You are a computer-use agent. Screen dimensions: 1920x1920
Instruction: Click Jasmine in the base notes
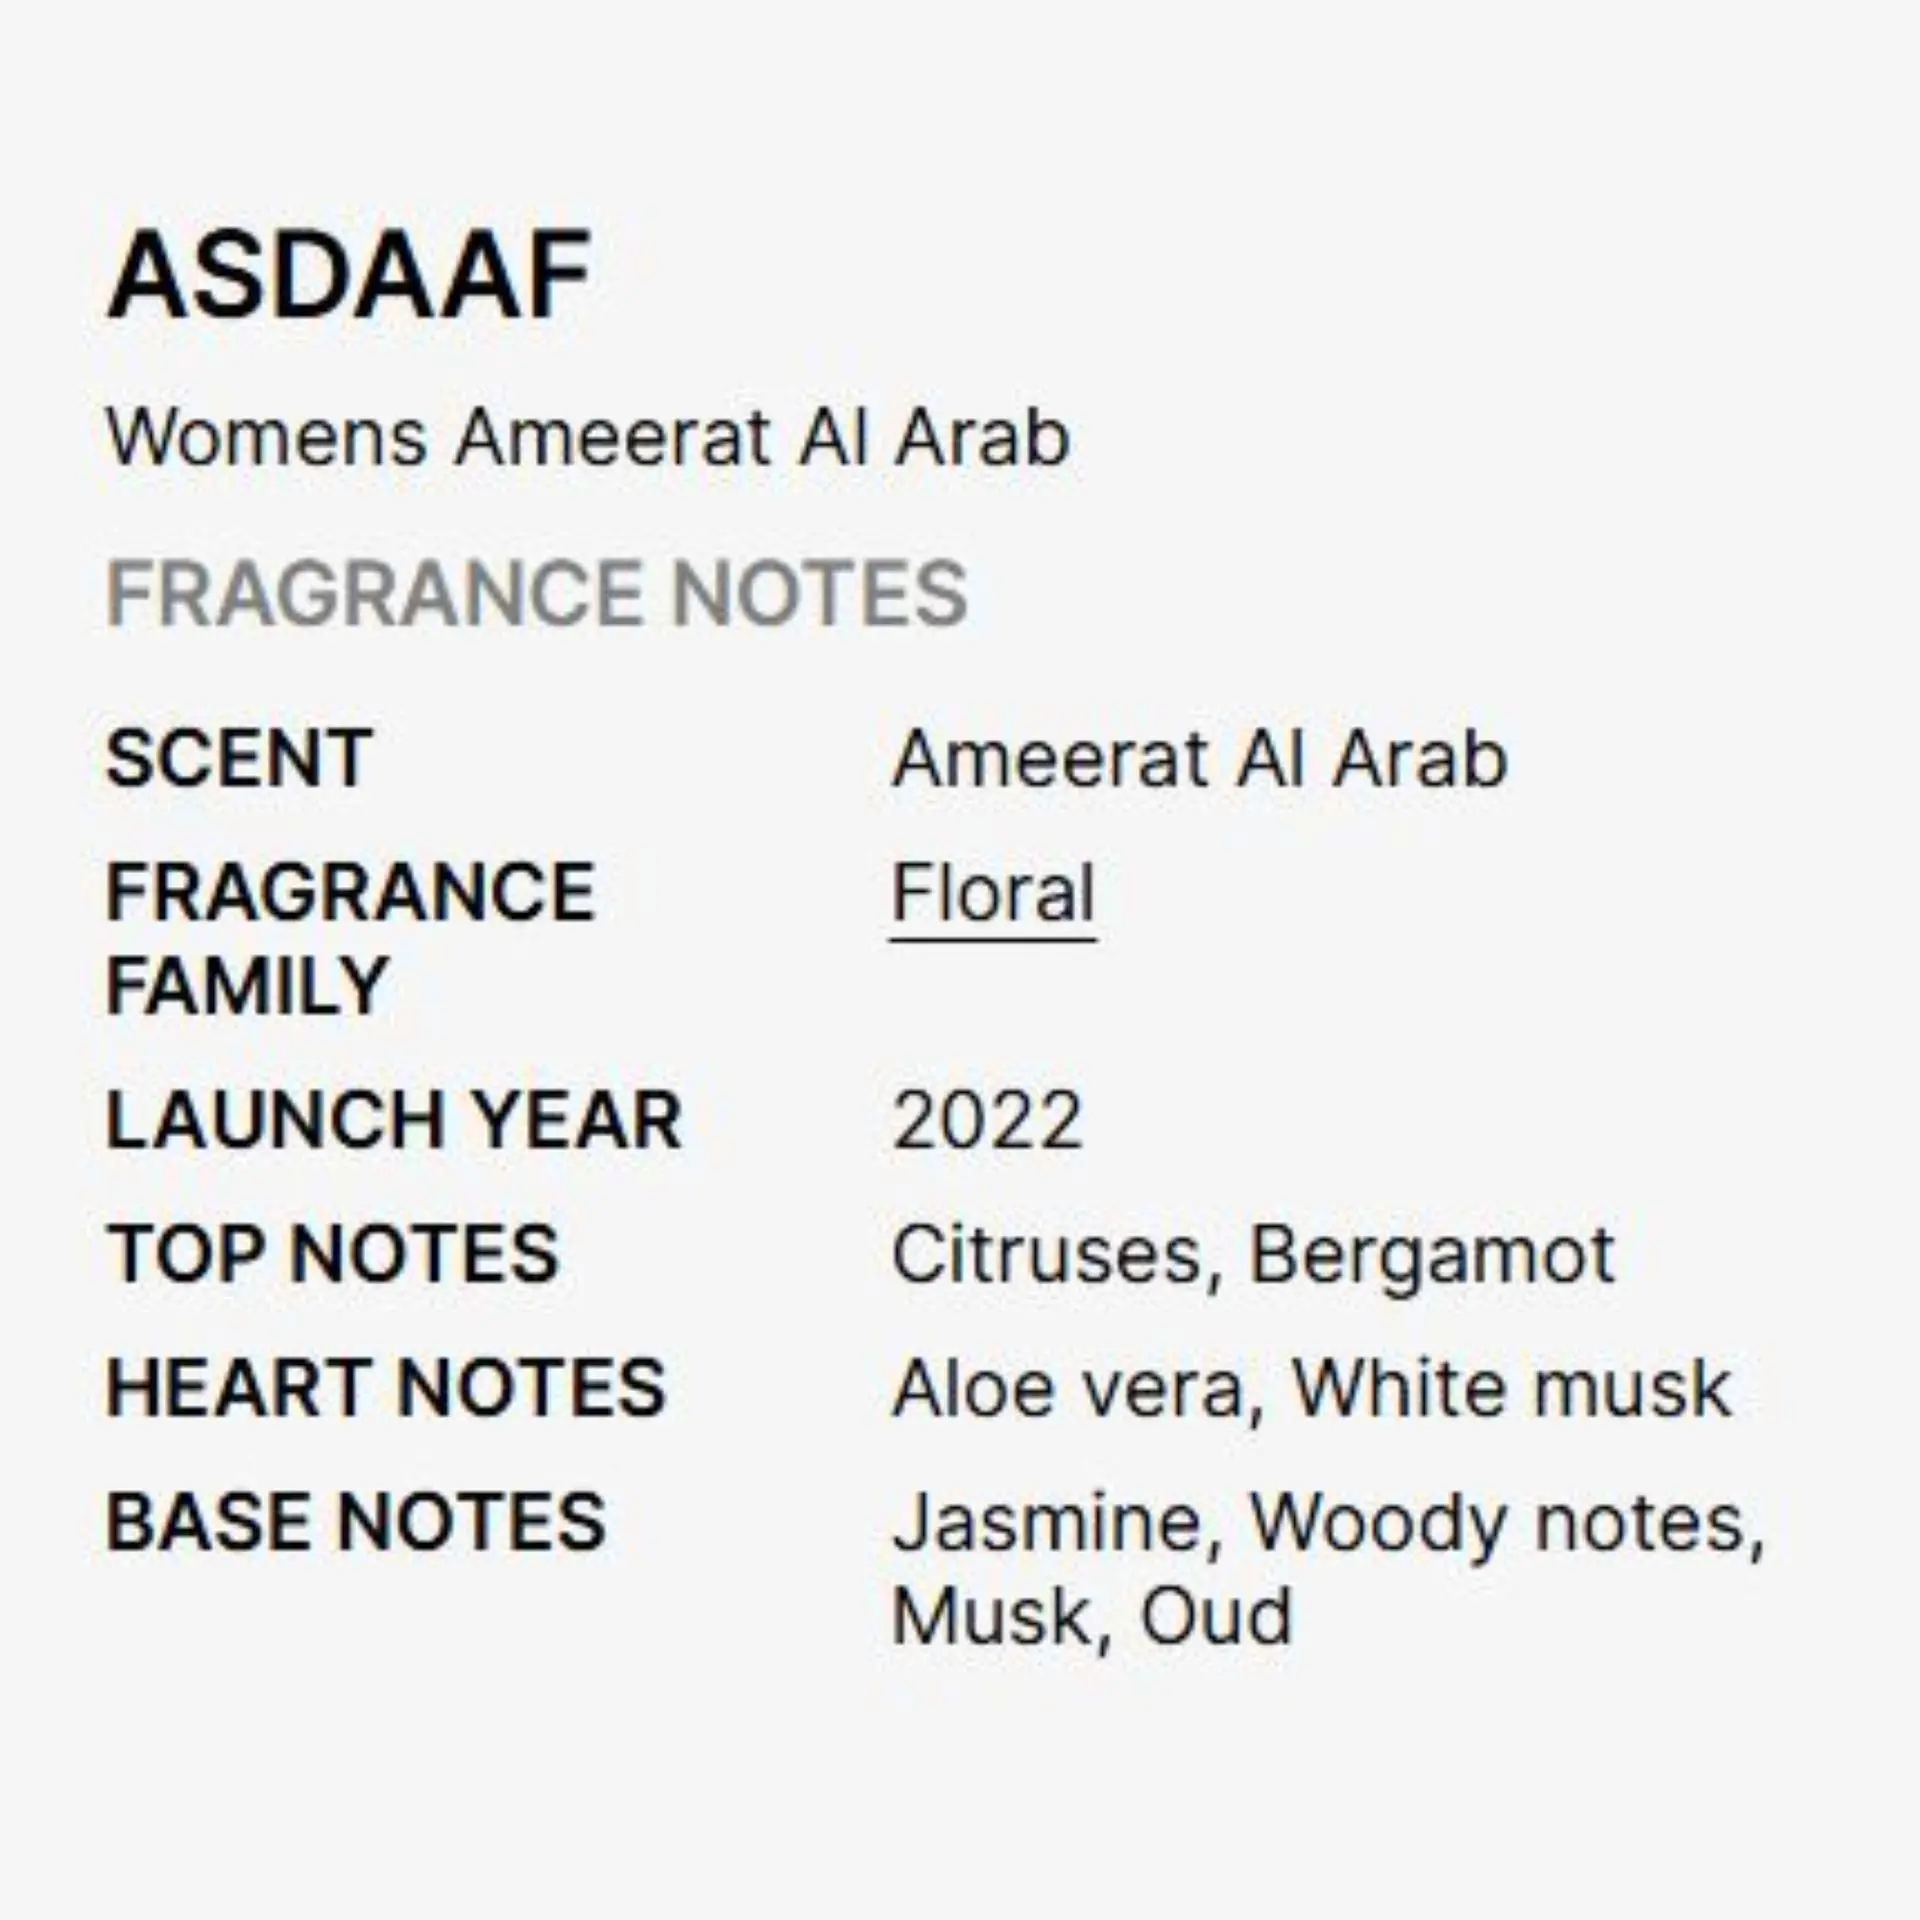(1046, 1523)
